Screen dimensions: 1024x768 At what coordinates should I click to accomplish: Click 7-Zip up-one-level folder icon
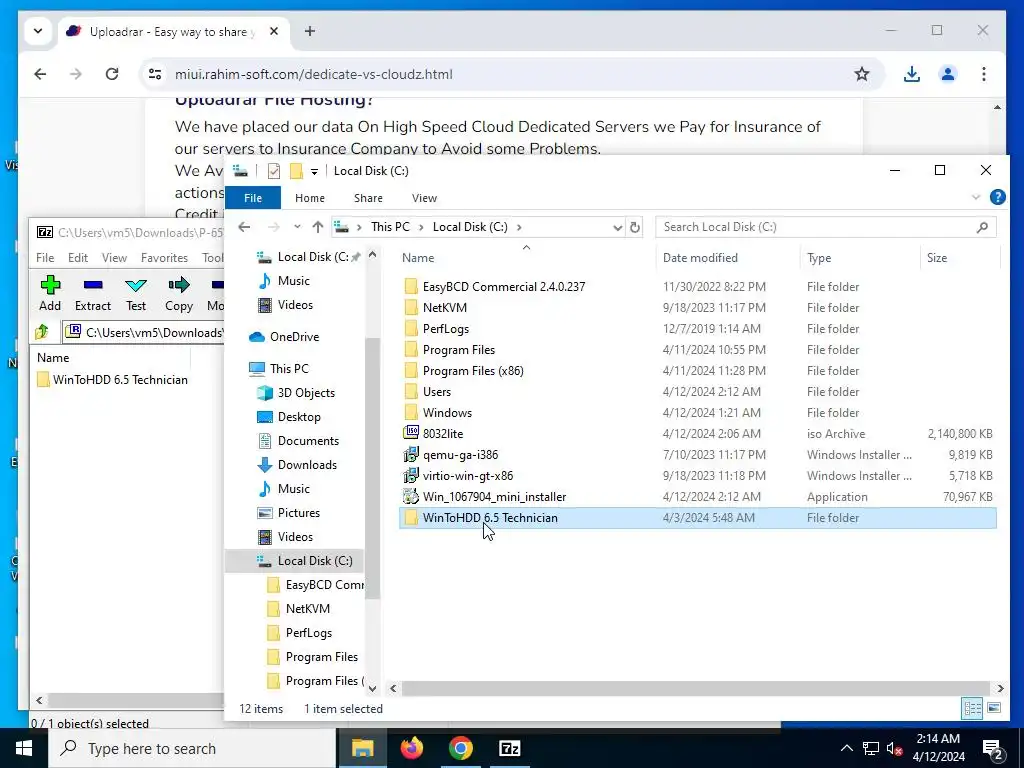pyautogui.click(x=42, y=332)
